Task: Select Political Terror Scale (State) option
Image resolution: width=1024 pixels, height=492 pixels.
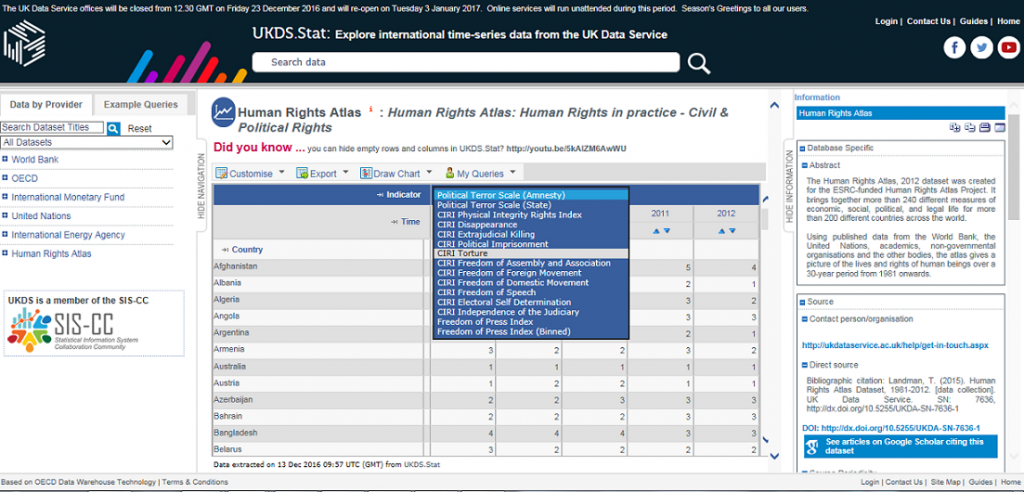Action: [x=531, y=205]
